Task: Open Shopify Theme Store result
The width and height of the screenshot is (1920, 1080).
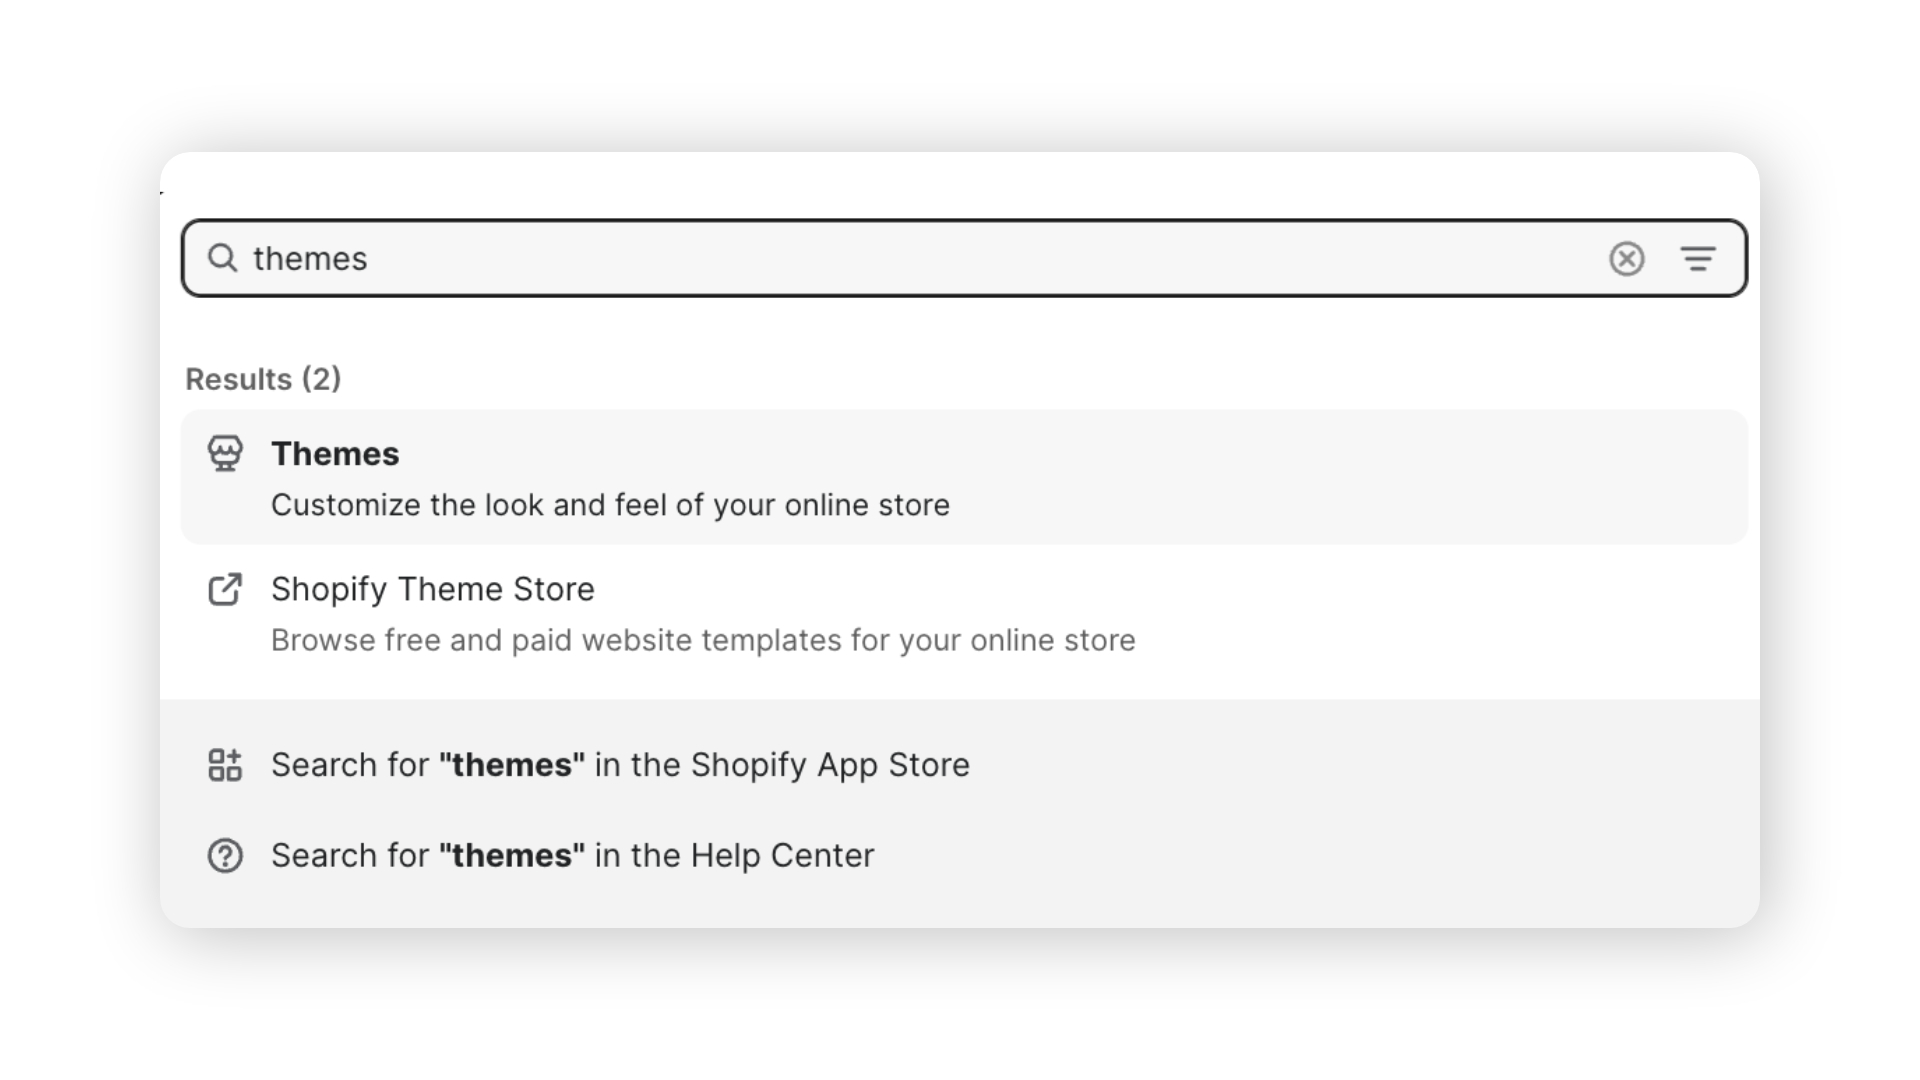Action: [x=964, y=613]
